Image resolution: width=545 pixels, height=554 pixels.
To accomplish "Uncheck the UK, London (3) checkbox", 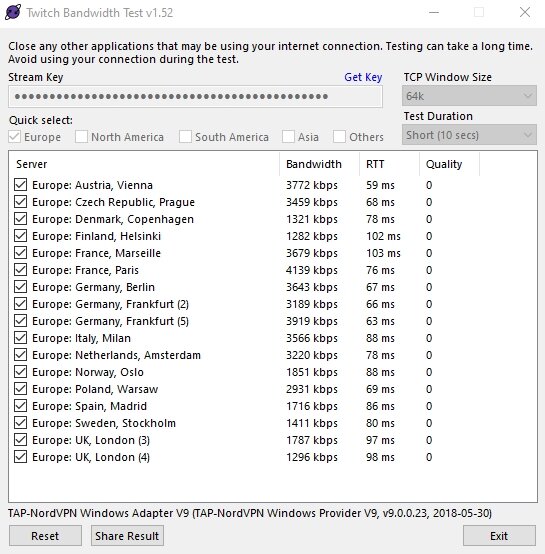I will pos(20,440).
